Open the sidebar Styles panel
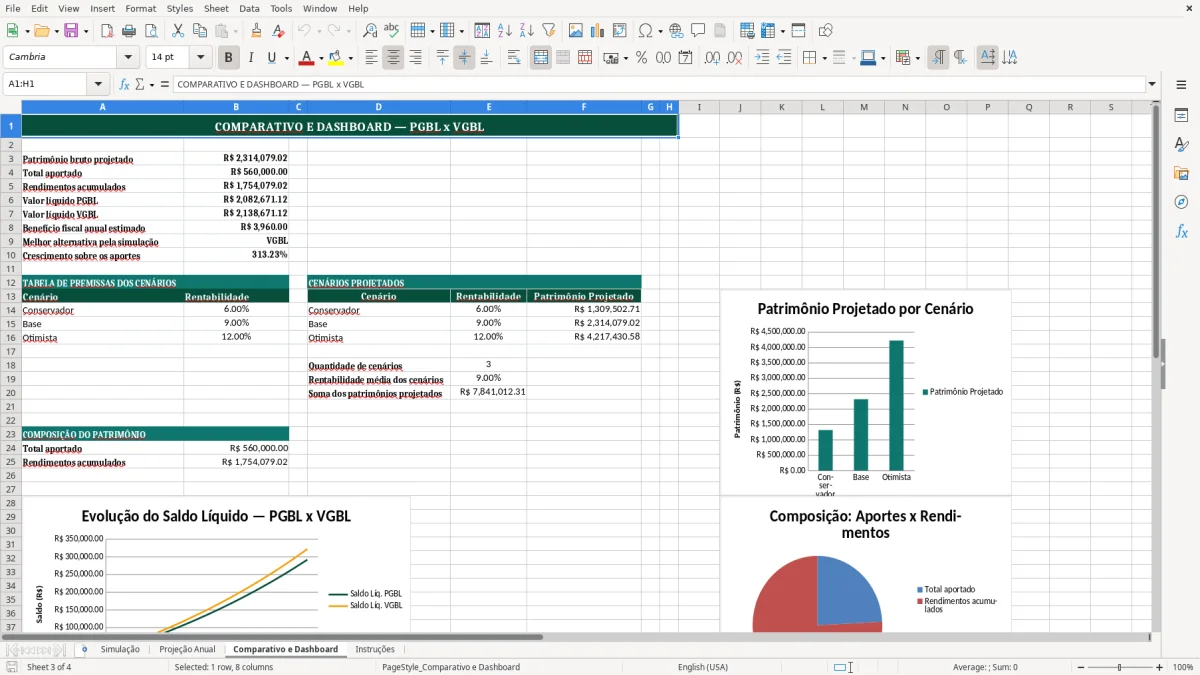The width and height of the screenshot is (1200, 675). pos(1181,145)
